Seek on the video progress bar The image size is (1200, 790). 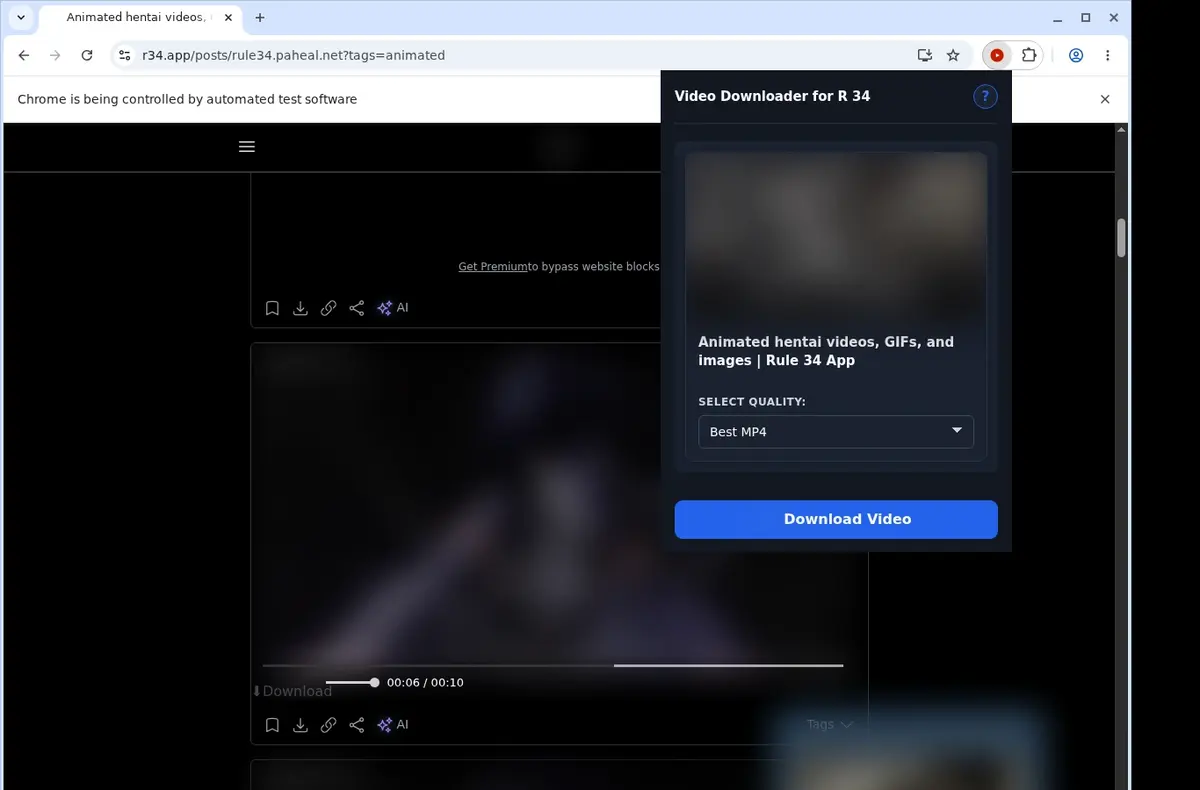pyautogui.click(x=553, y=665)
